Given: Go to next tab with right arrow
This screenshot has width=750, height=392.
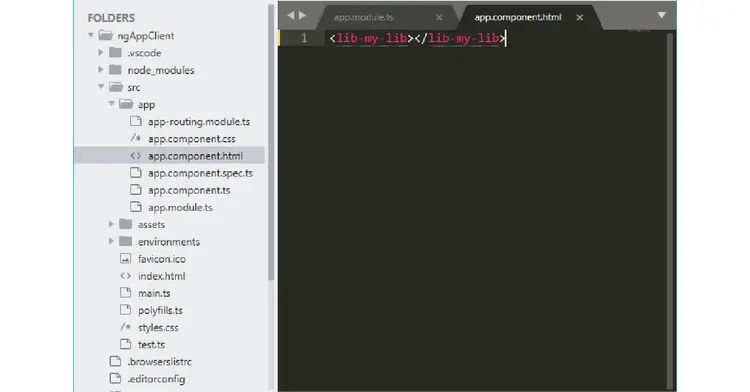Looking at the screenshot, I should pos(302,15).
